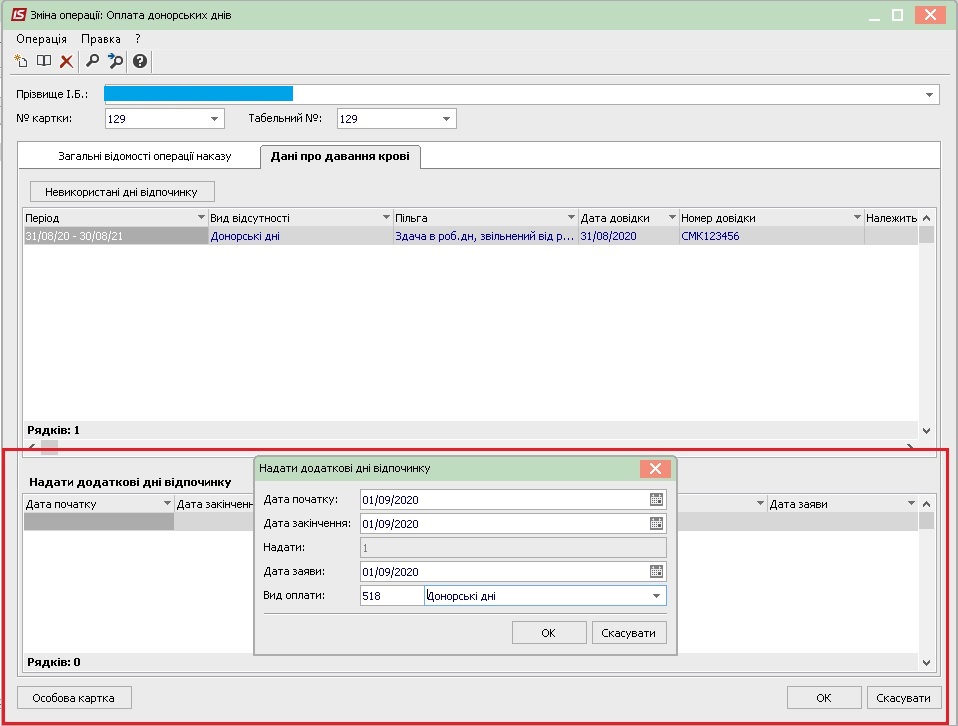Click the open book edit toolbar icon
This screenshot has height=726, width=958.
tap(44, 60)
